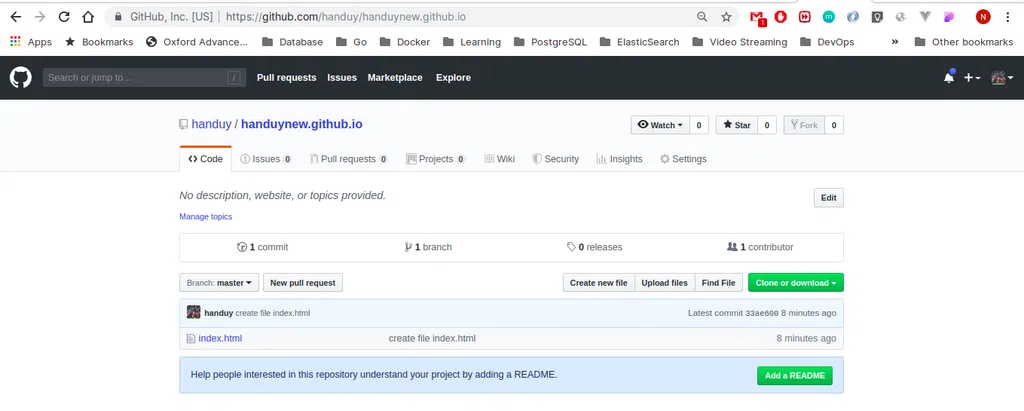The width and height of the screenshot is (1024, 411).
Task: View the 1 branch list
Action: (428, 247)
